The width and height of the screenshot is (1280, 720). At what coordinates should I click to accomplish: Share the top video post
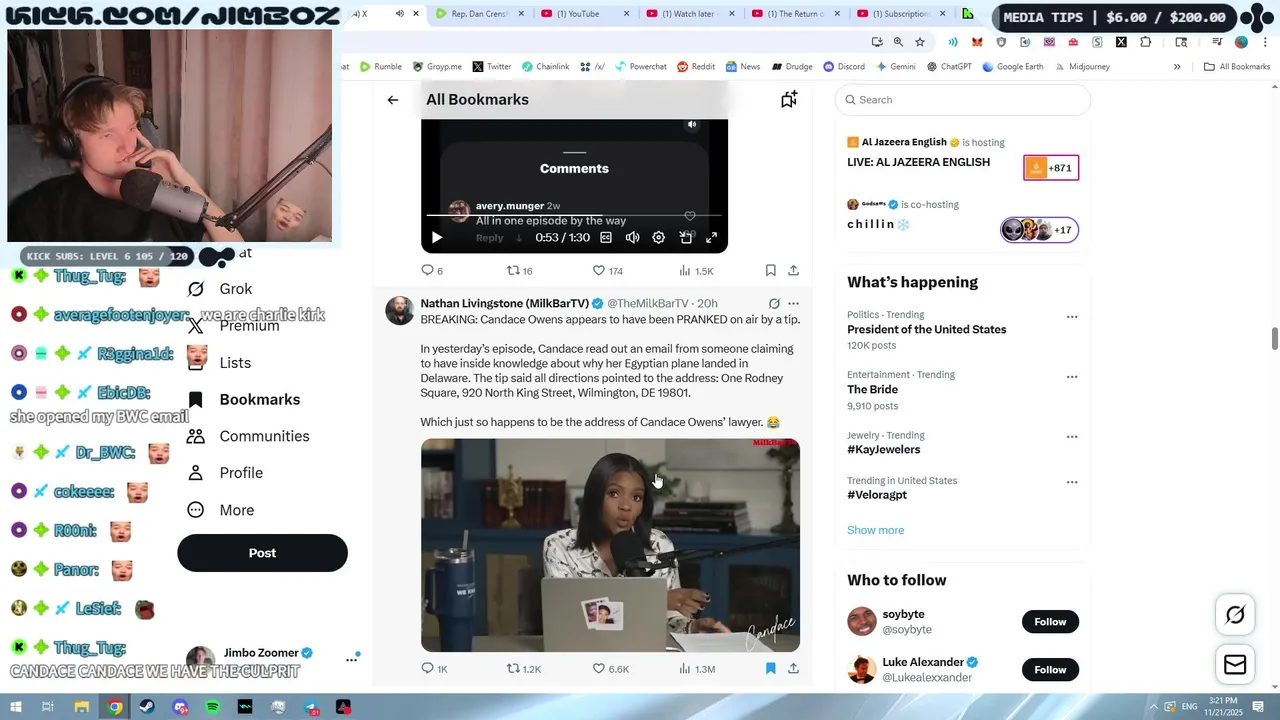tap(793, 270)
